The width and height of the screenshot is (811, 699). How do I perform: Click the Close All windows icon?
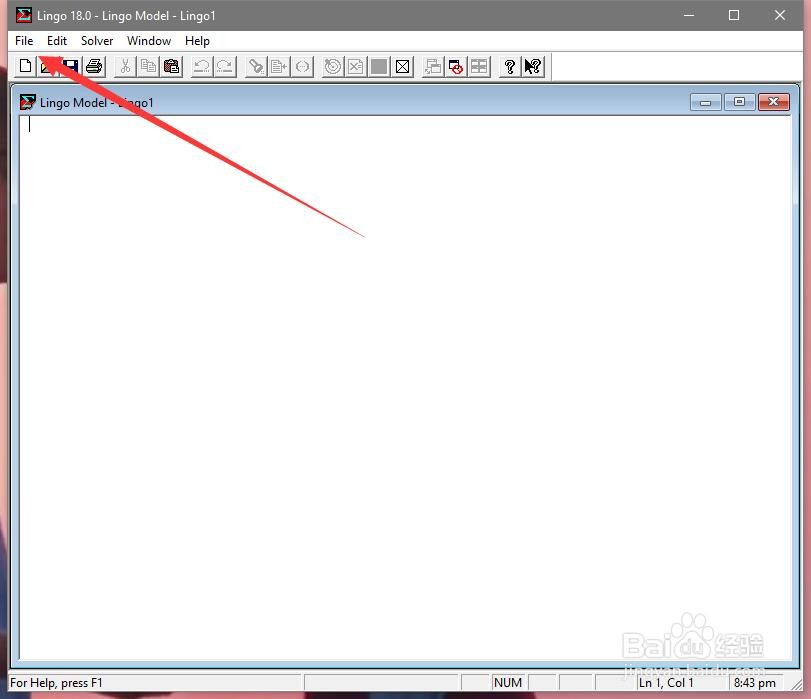tap(456, 66)
